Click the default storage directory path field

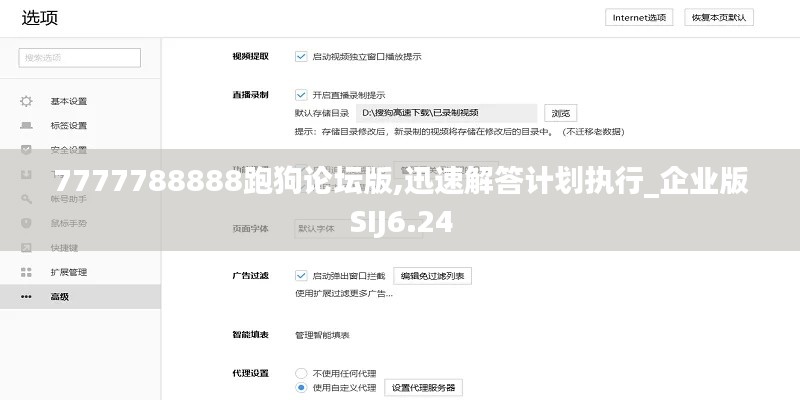(446, 113)
